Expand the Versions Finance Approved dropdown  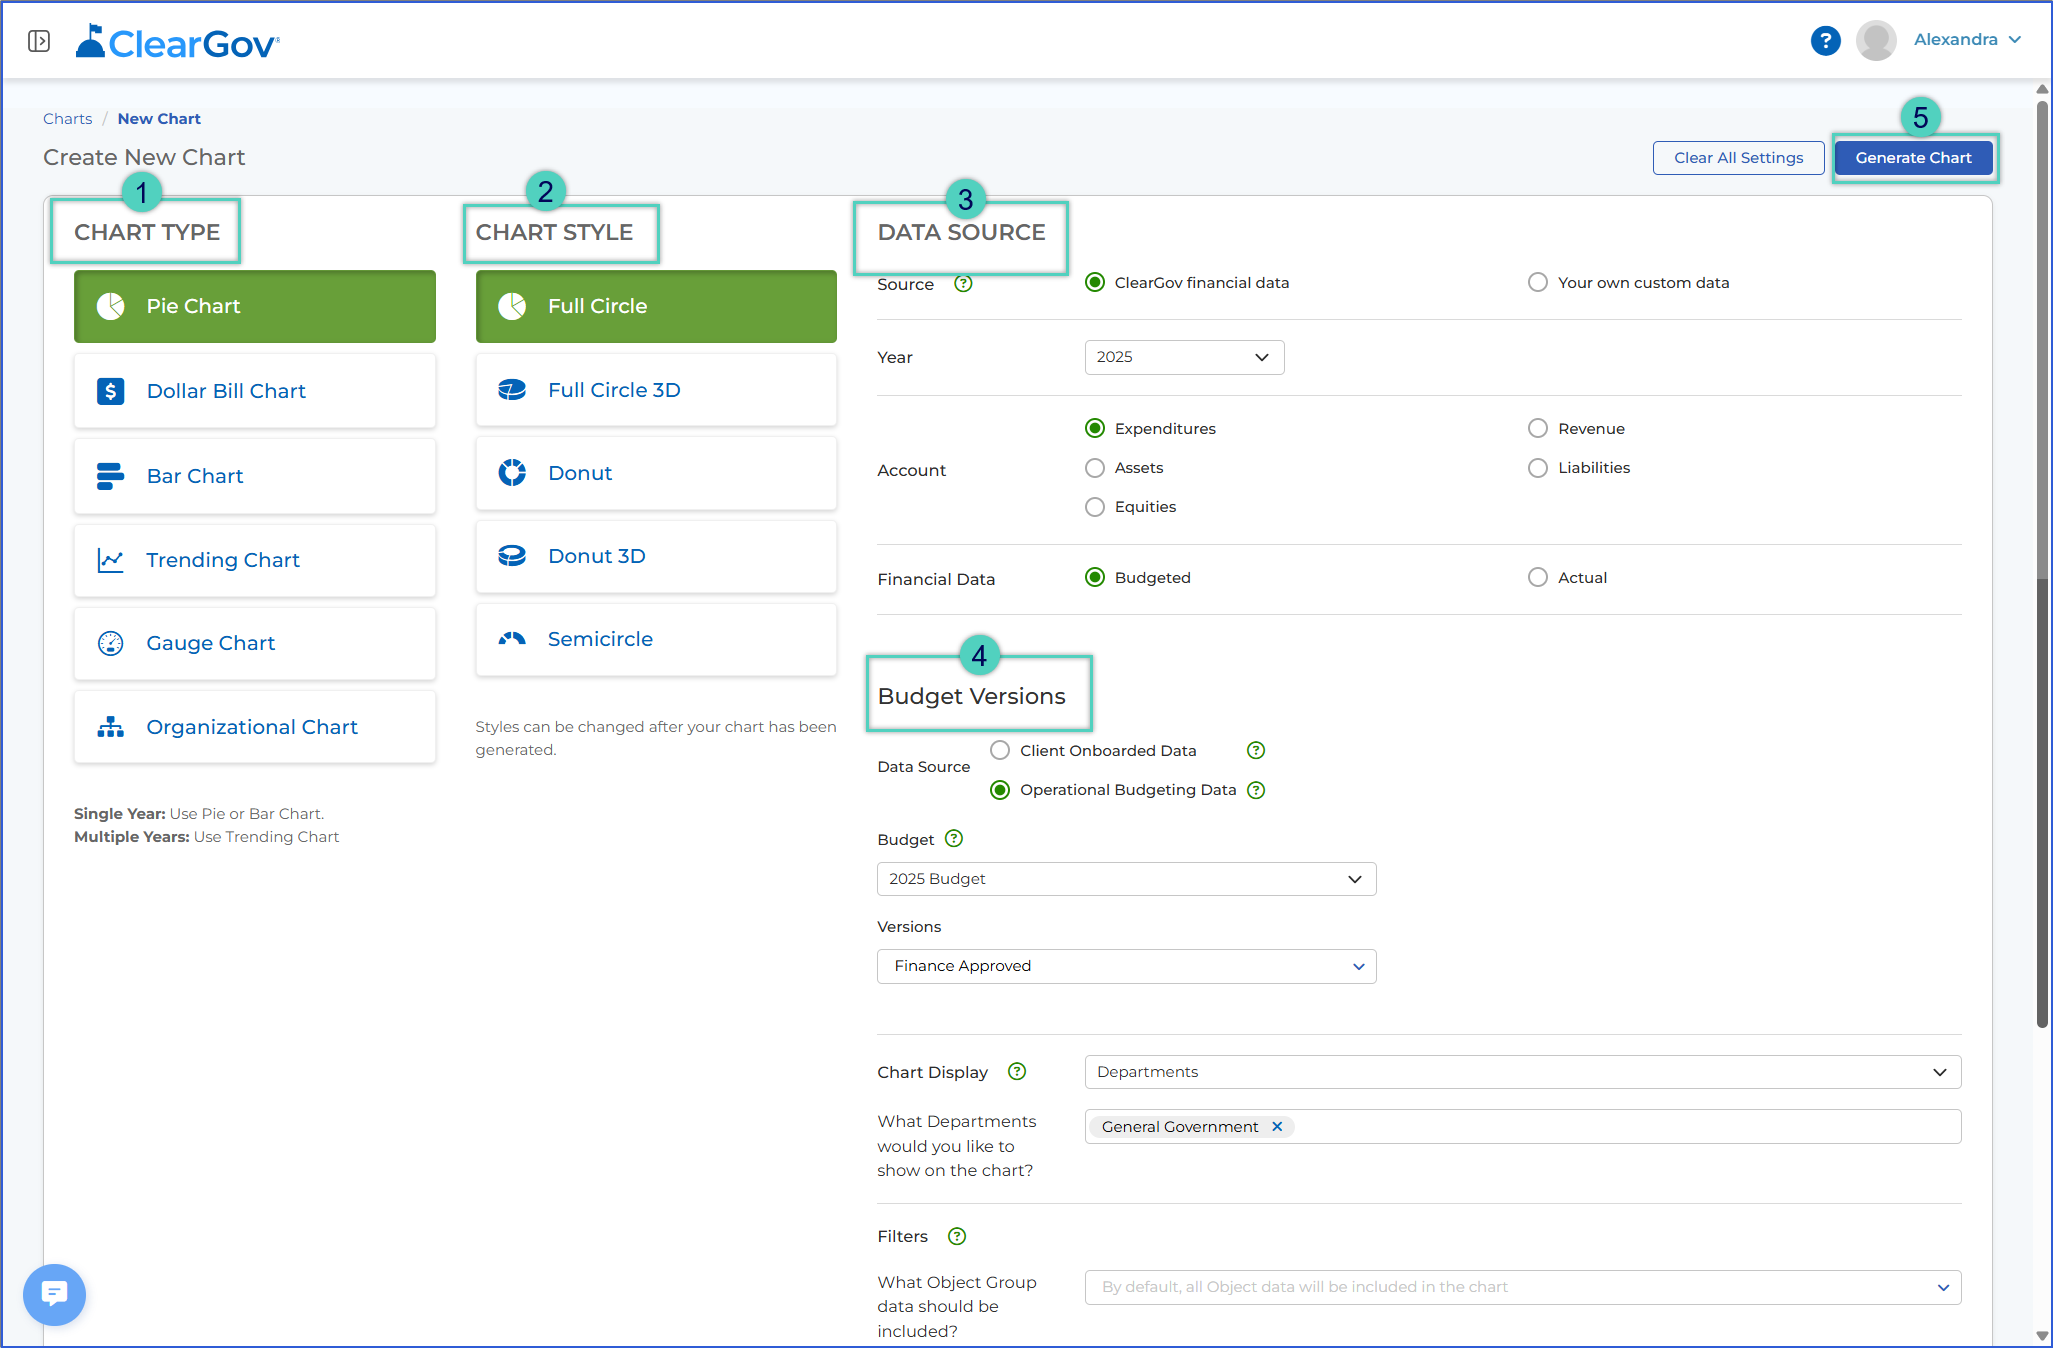(x=1126, y=966)
